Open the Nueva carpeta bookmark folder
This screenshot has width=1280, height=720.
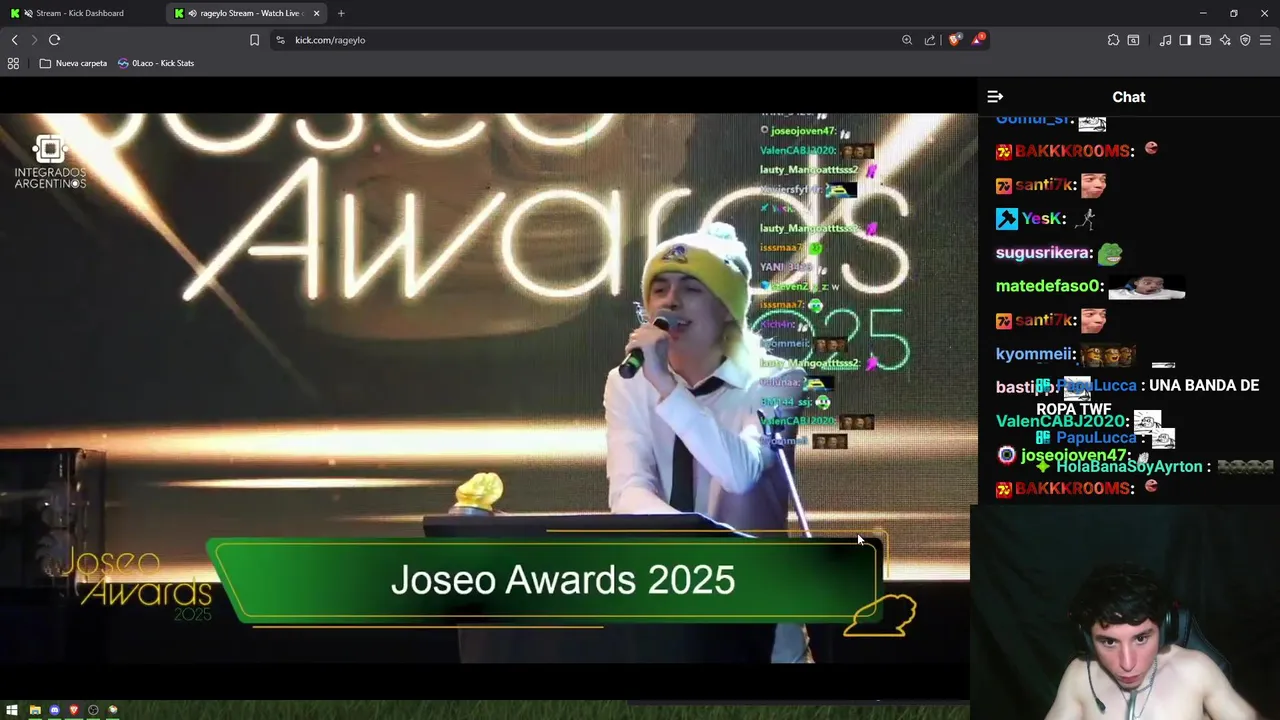73,63
